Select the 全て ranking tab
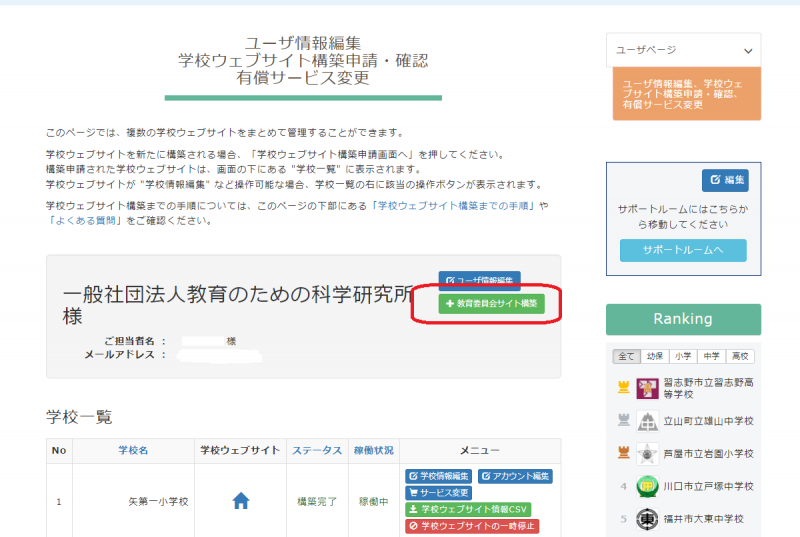Screen dimensions: 800x537 tap(624, 356)
